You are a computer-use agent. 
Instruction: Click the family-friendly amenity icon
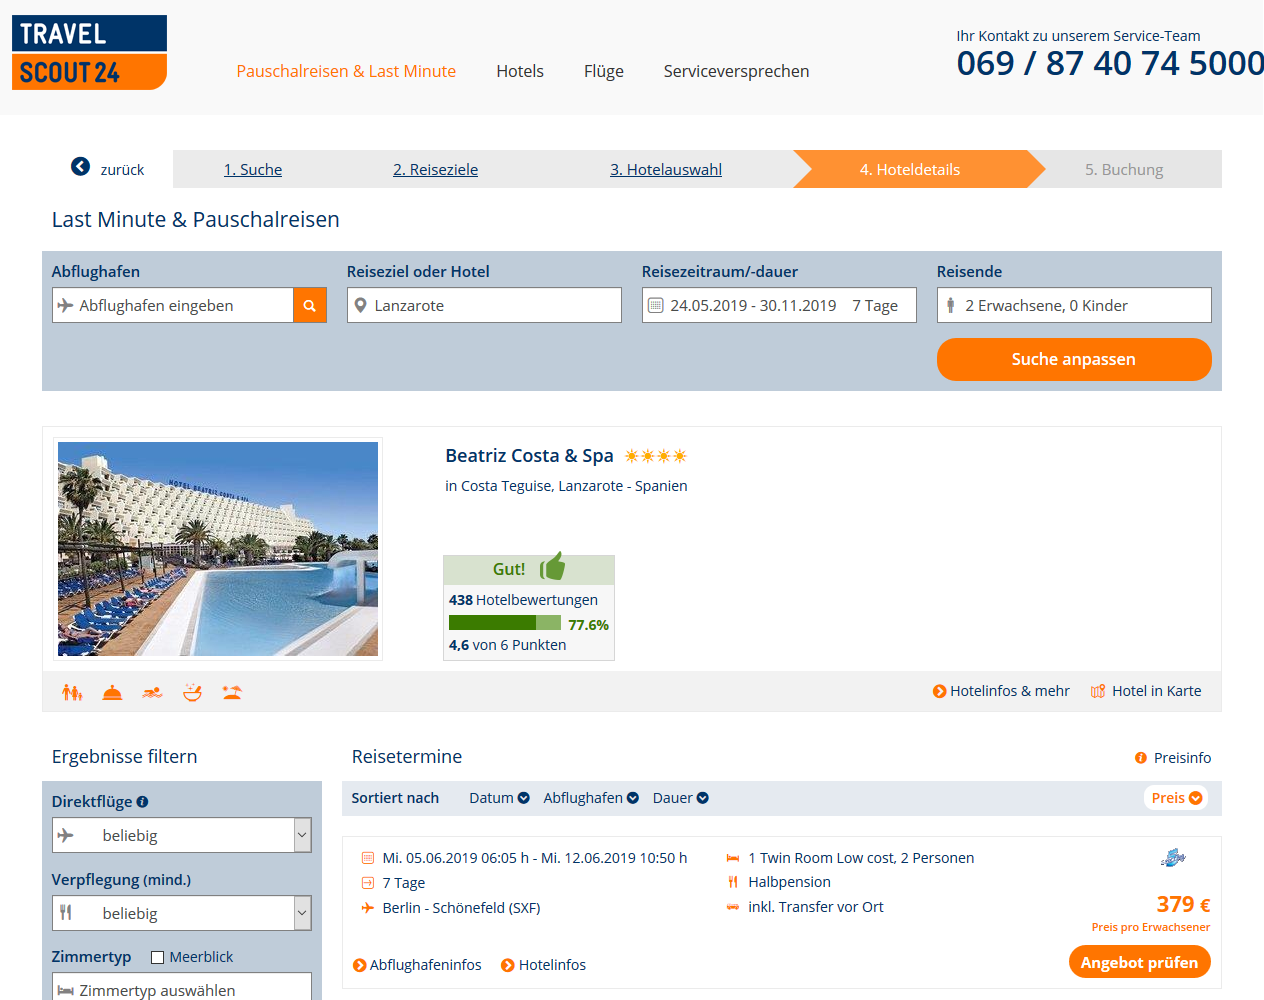72,692
